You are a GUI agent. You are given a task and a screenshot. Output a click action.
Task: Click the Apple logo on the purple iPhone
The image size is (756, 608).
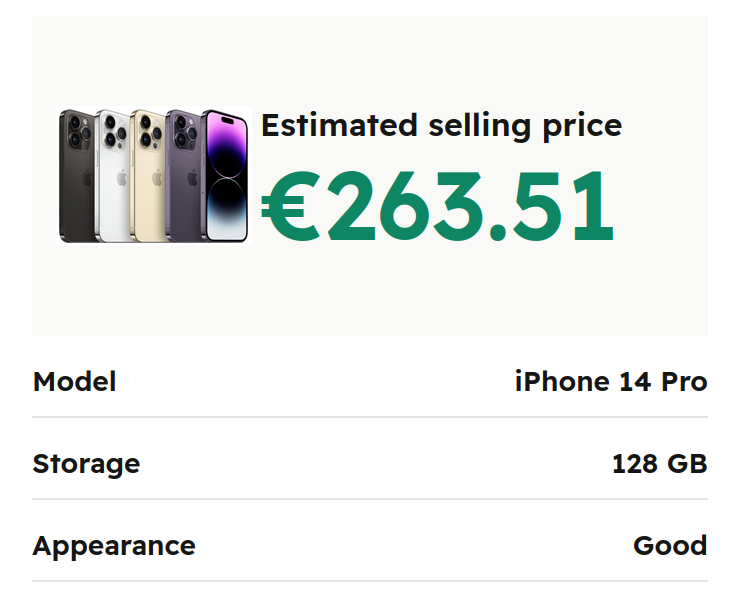[x=190, y=178]
